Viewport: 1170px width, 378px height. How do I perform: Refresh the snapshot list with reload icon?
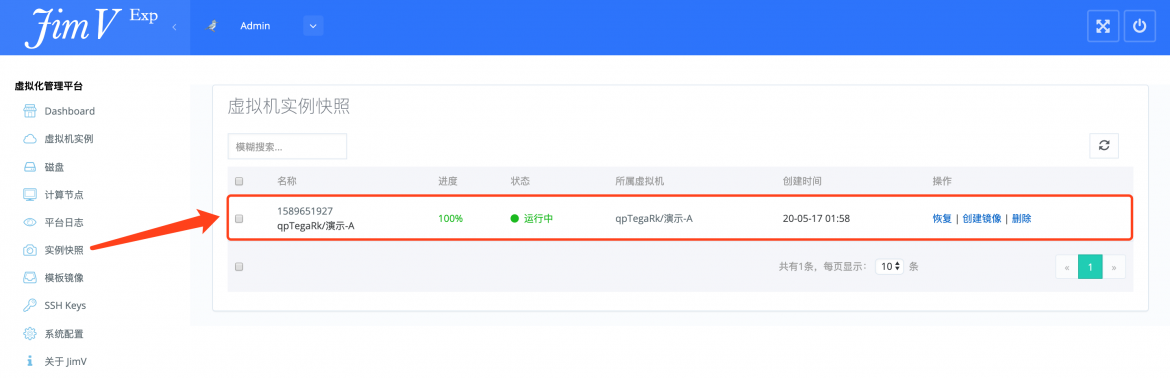(1104, 146)
